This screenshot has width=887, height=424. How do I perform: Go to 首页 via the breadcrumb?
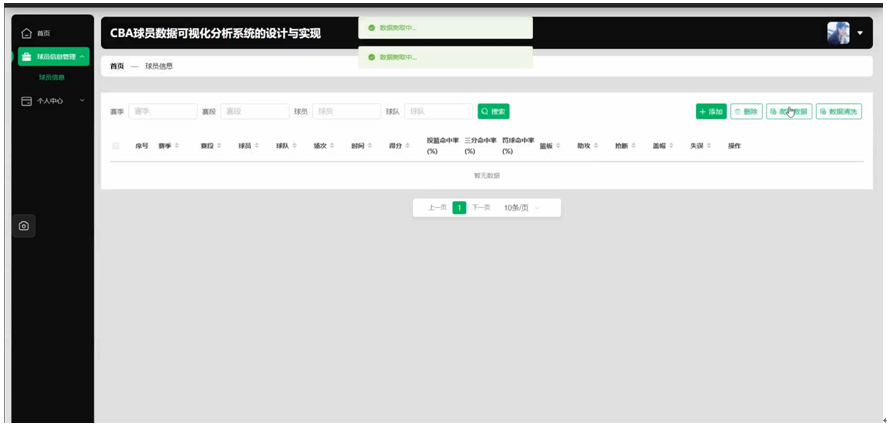117,66
